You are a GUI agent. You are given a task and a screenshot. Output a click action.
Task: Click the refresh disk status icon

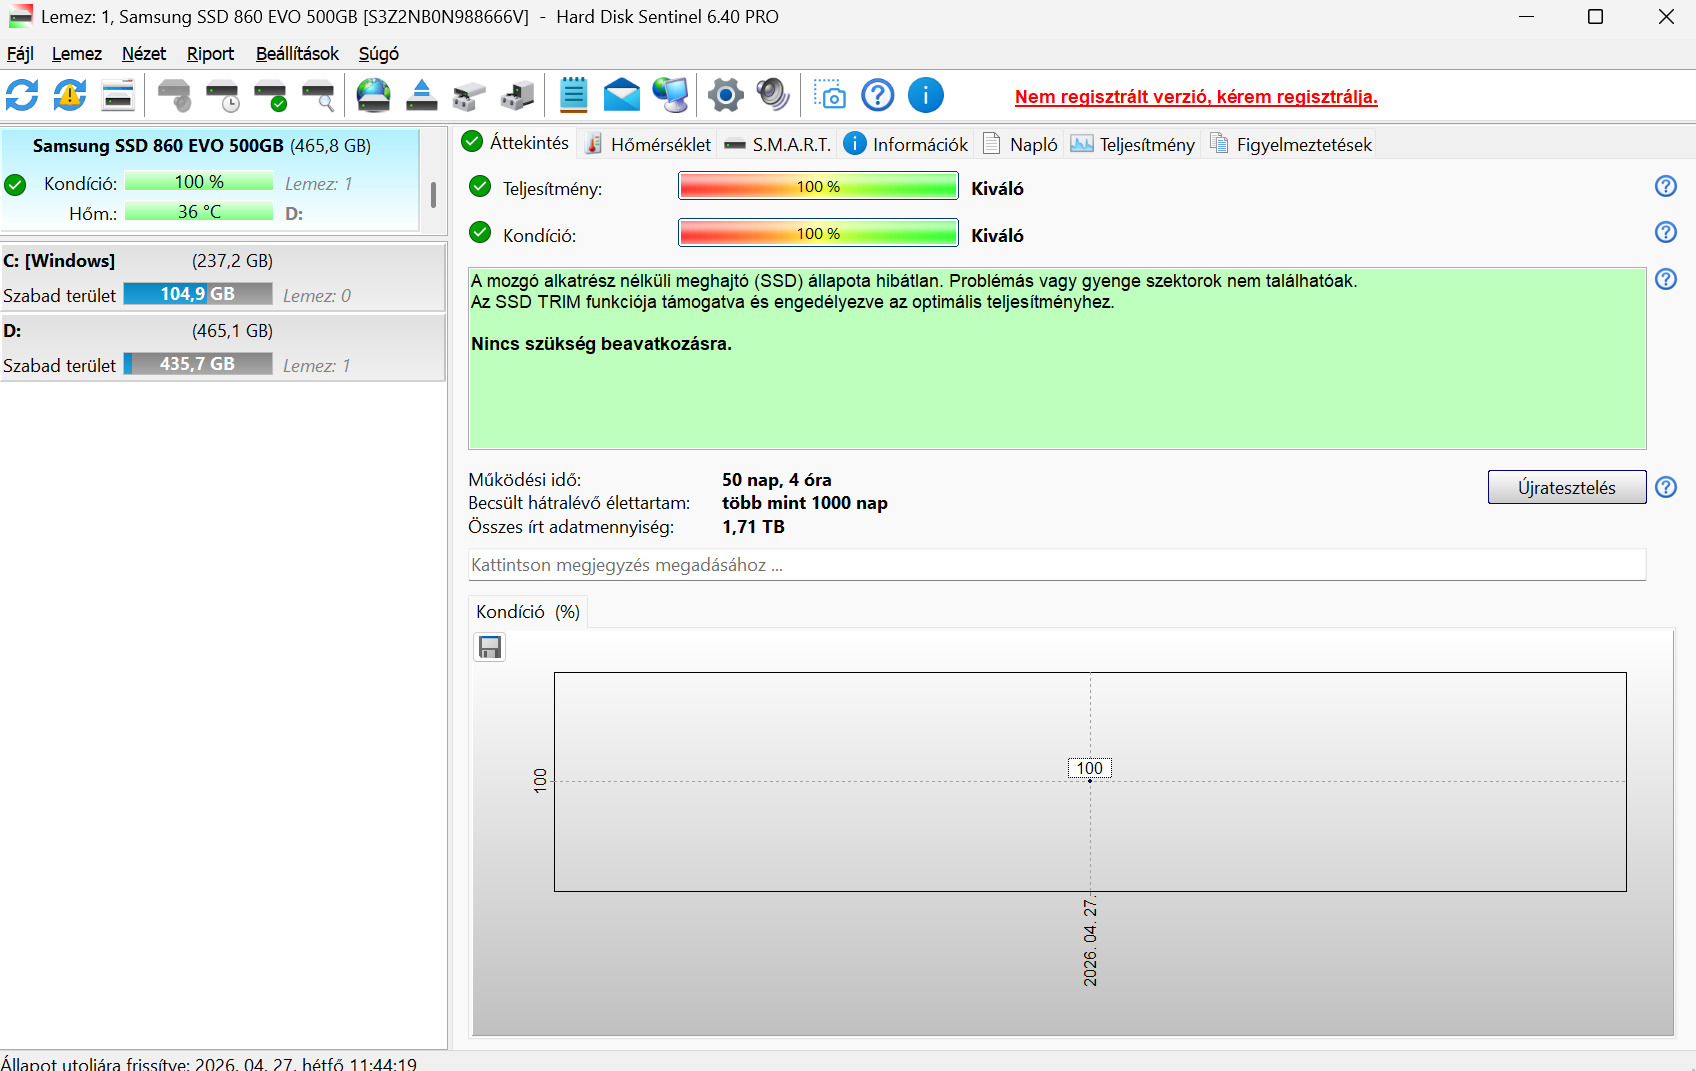click(x=22, y=96)
